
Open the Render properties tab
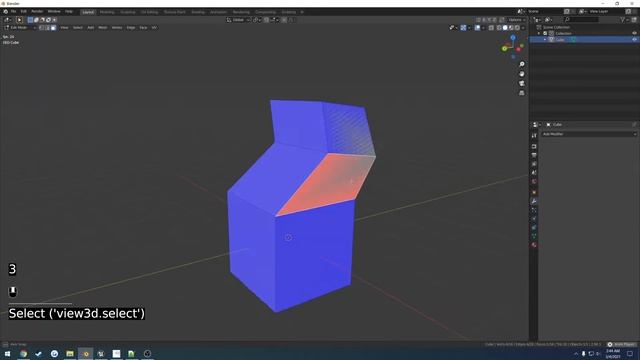tap(534, 146)
